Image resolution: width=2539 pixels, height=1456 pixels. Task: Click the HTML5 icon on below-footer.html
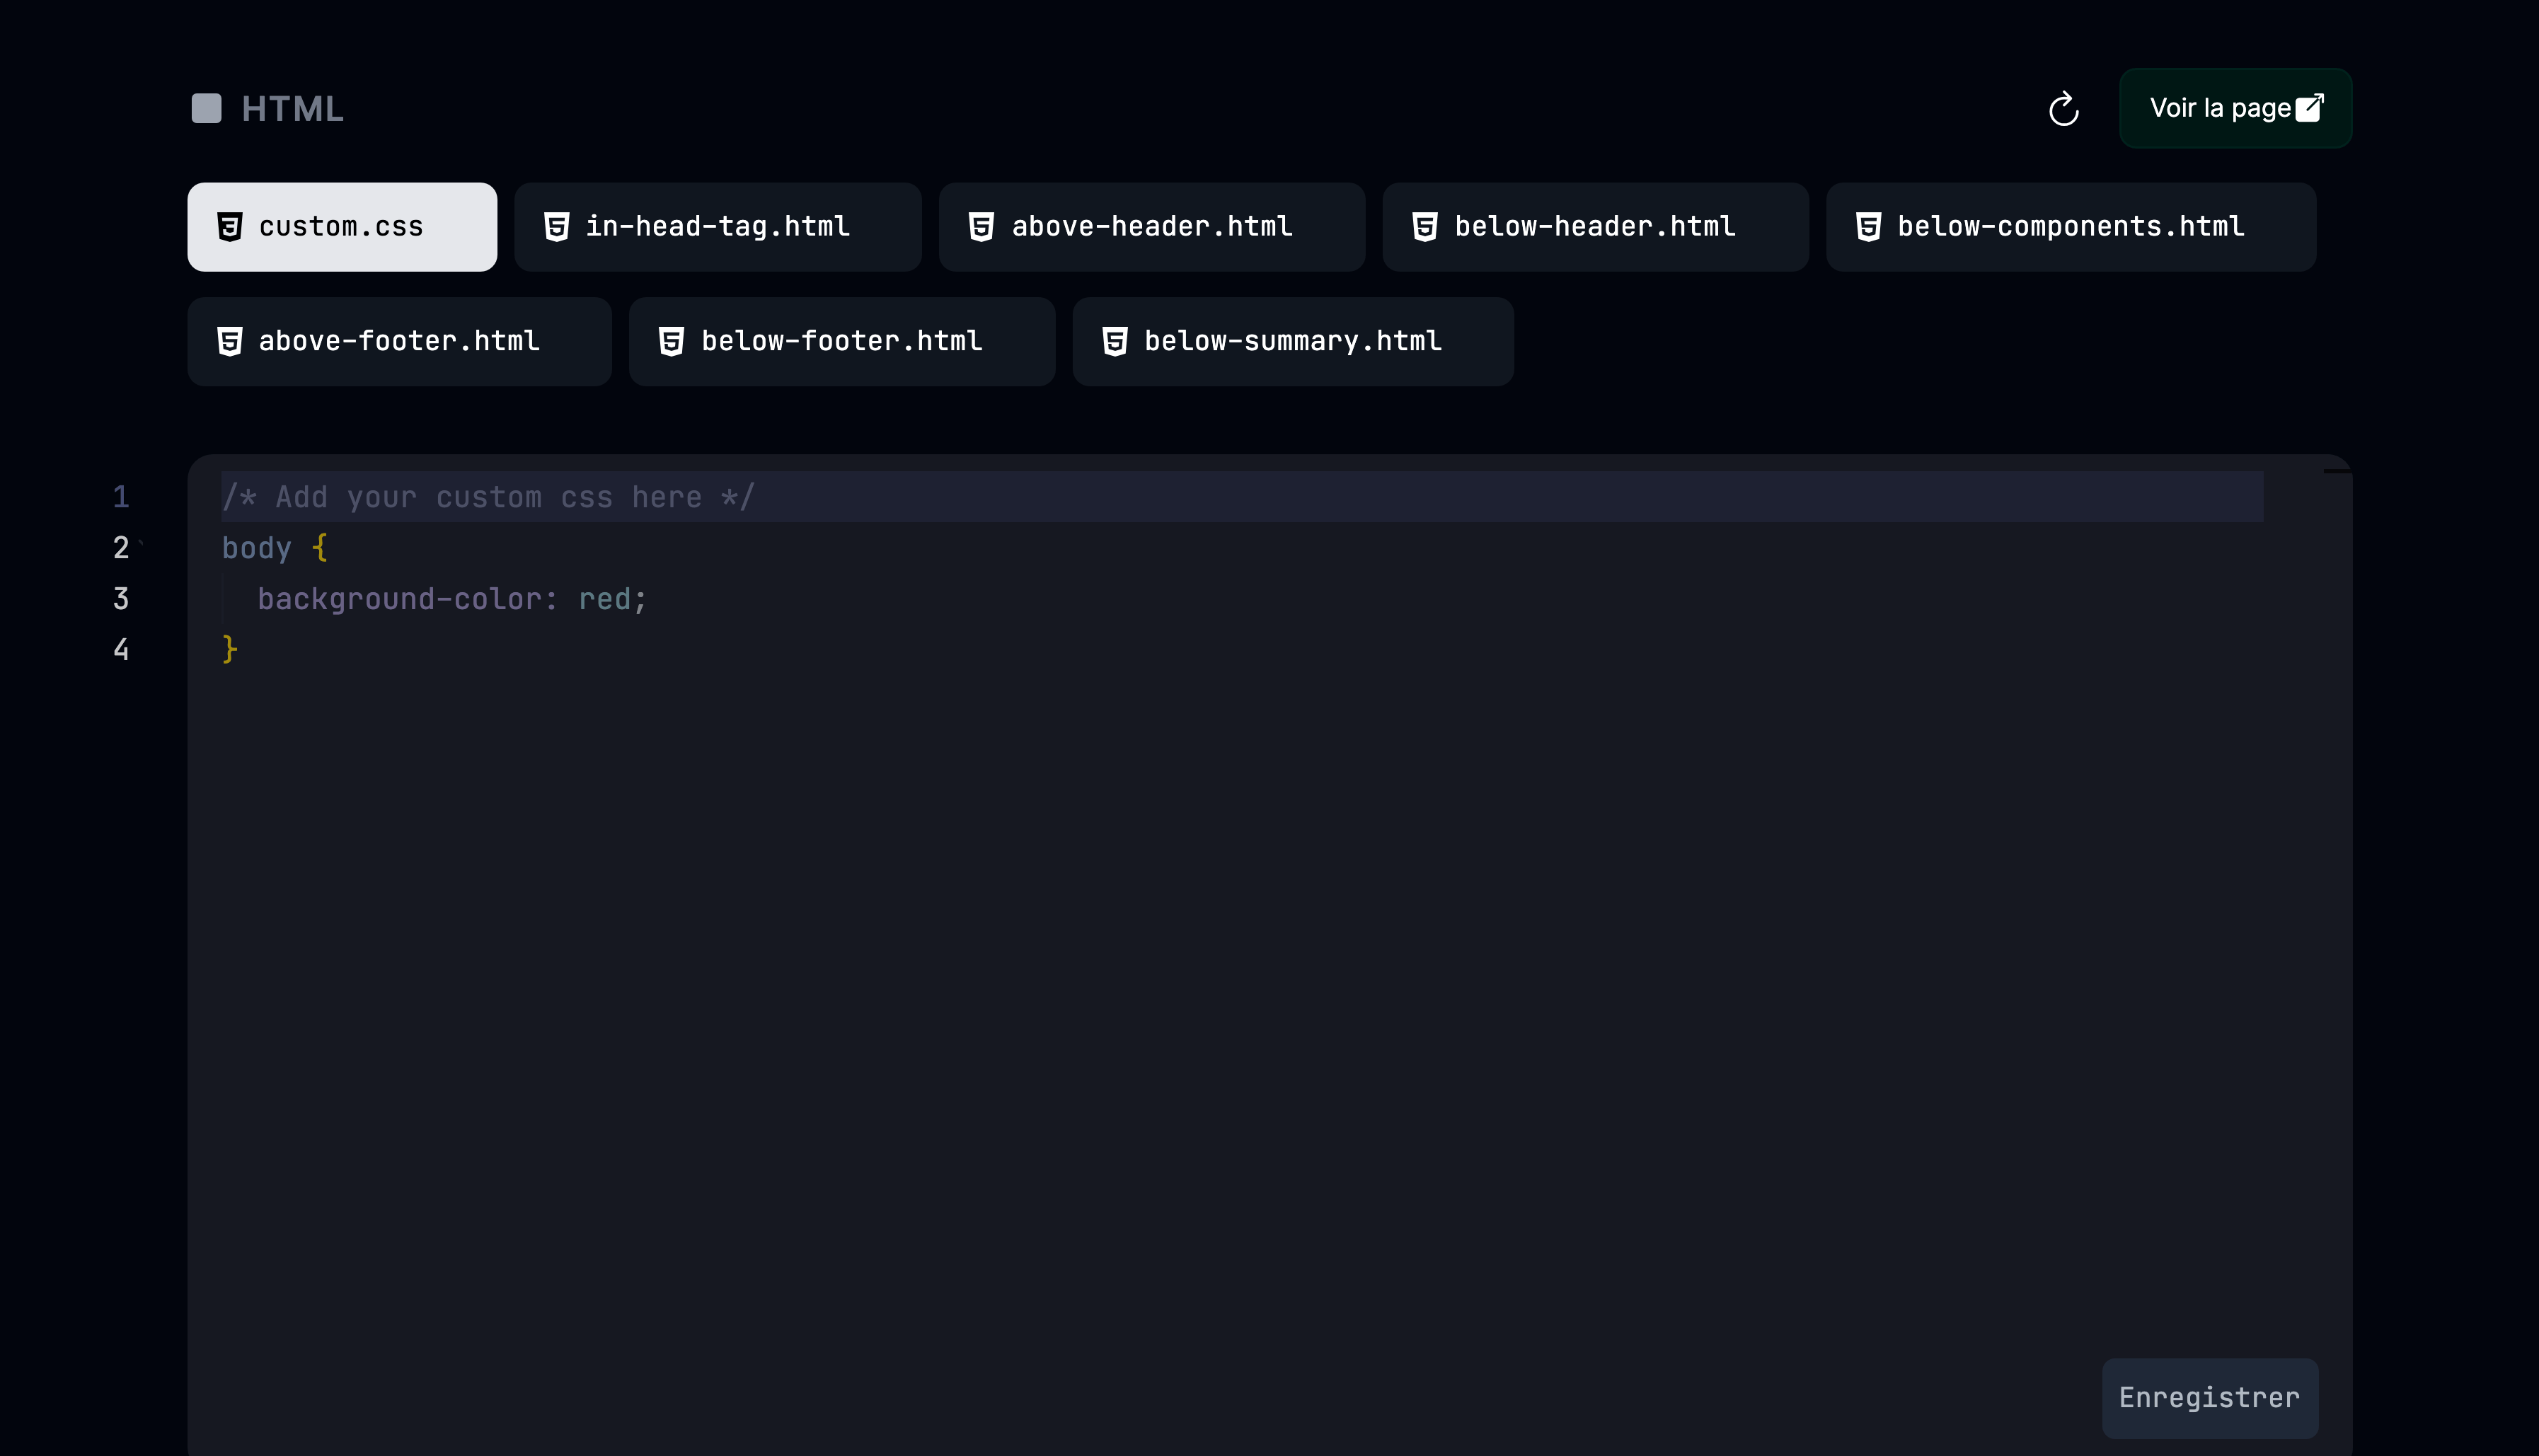(672, 341)
